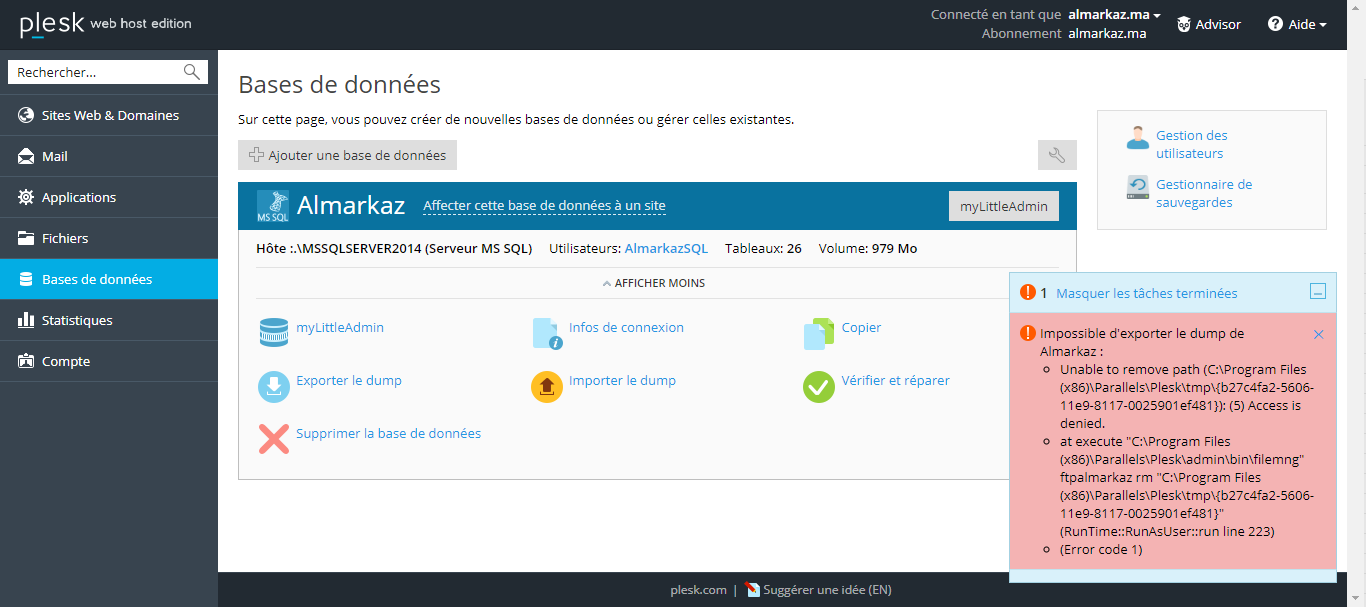The width and height of the screenshot is (1366, 607).
Task: Click Vérifier et réparer link
Action: (x=896, y=380)
